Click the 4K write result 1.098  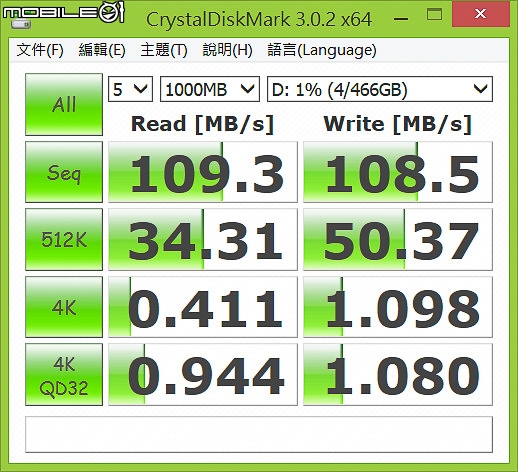click(398, 307)
